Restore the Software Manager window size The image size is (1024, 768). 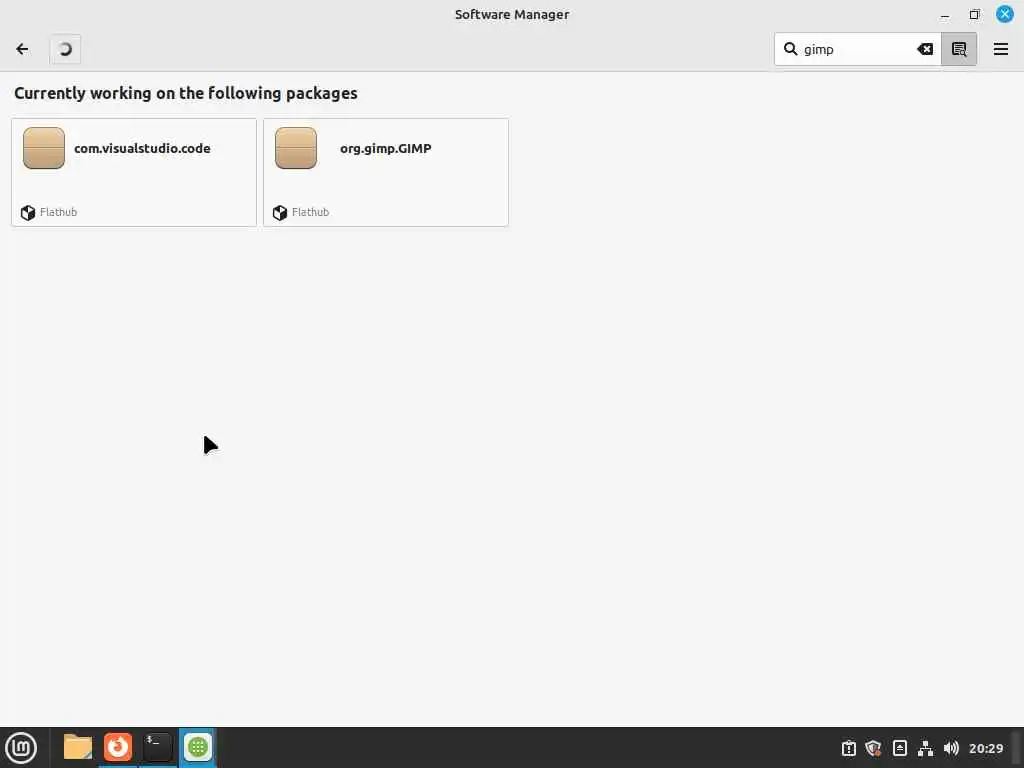pos(974,14)
